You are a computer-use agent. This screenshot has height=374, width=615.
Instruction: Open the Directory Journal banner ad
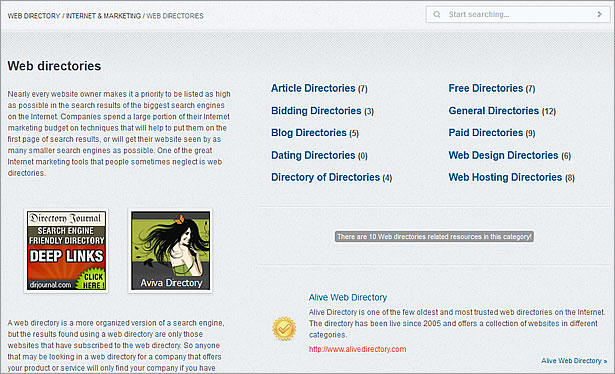coord(66,251)
